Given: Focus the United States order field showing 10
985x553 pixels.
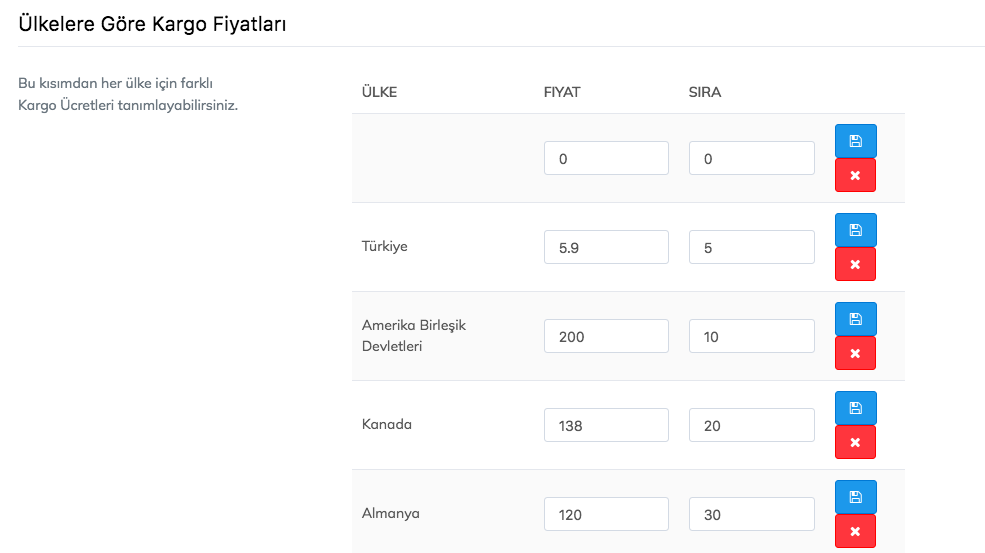Looking at the screenshot, I should [x=751, y=337].
